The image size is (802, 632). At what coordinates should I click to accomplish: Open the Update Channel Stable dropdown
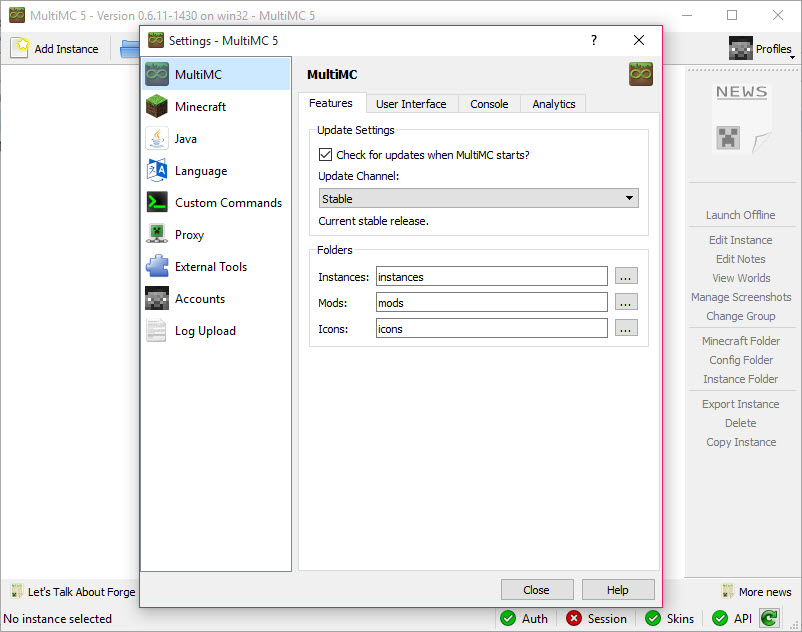pyautogui.click(x=478, y=198)
